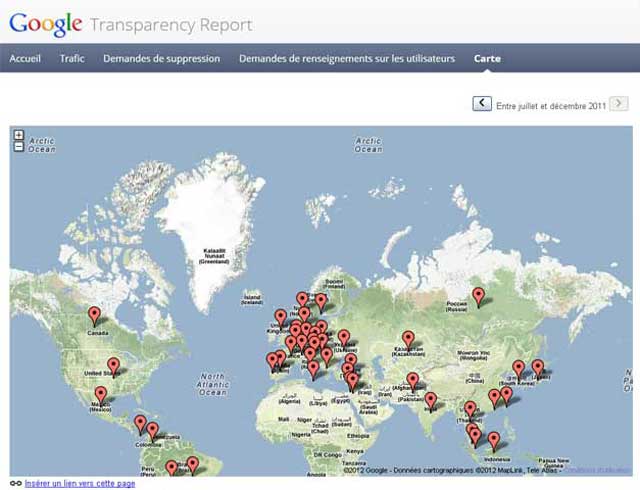This screenshot has height=490, width=640.
Task: Click the map pin over United States
Action: (113, 366)
